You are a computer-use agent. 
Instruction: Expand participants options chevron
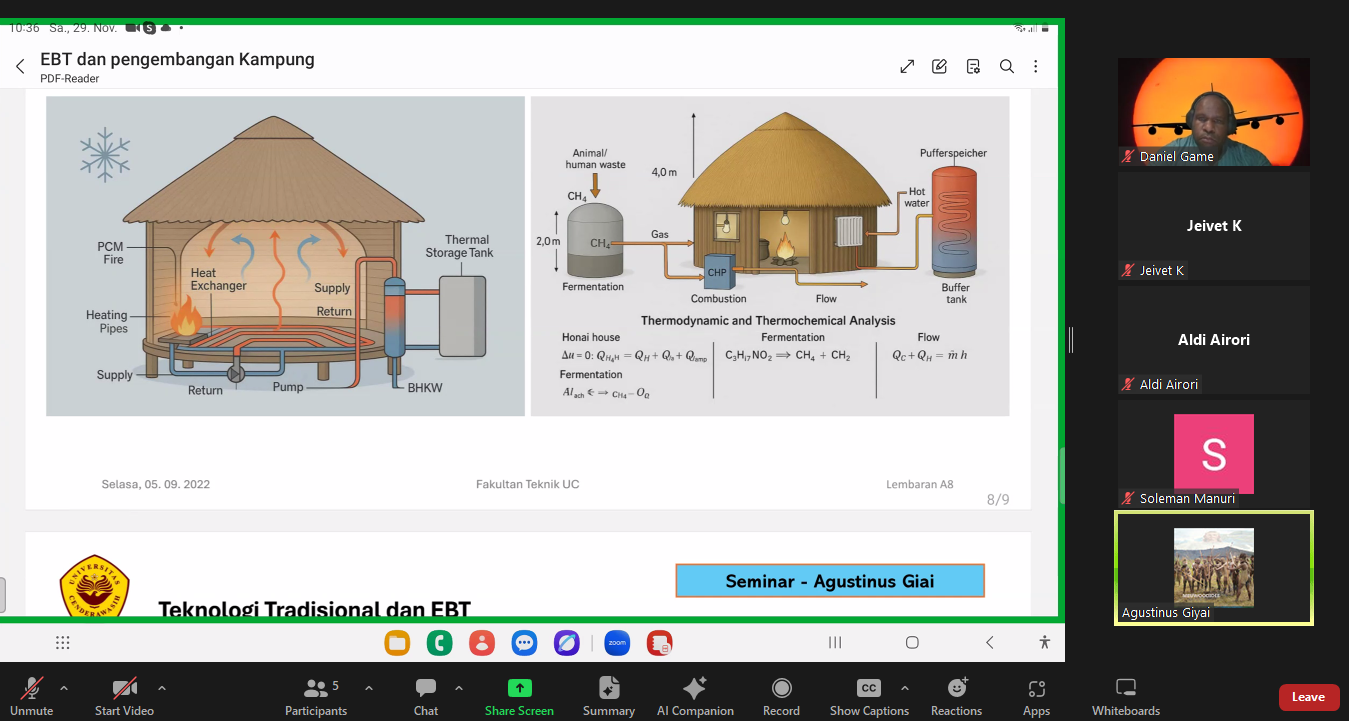(x=368, y=688)
